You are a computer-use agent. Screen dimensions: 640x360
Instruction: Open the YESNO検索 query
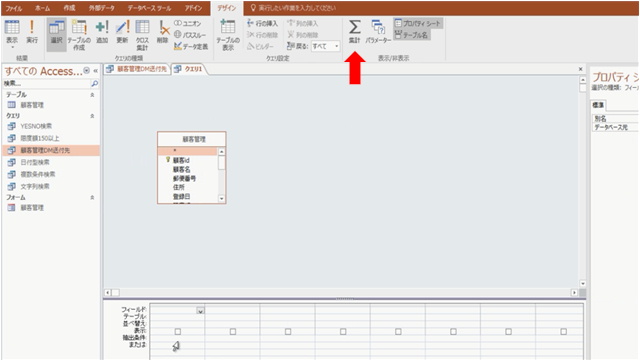36,126
